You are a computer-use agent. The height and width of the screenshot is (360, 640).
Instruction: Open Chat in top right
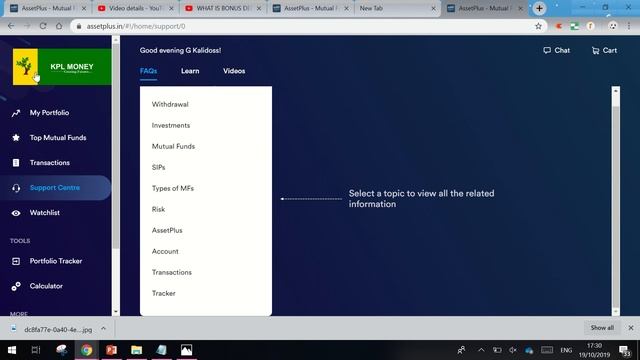556,50
